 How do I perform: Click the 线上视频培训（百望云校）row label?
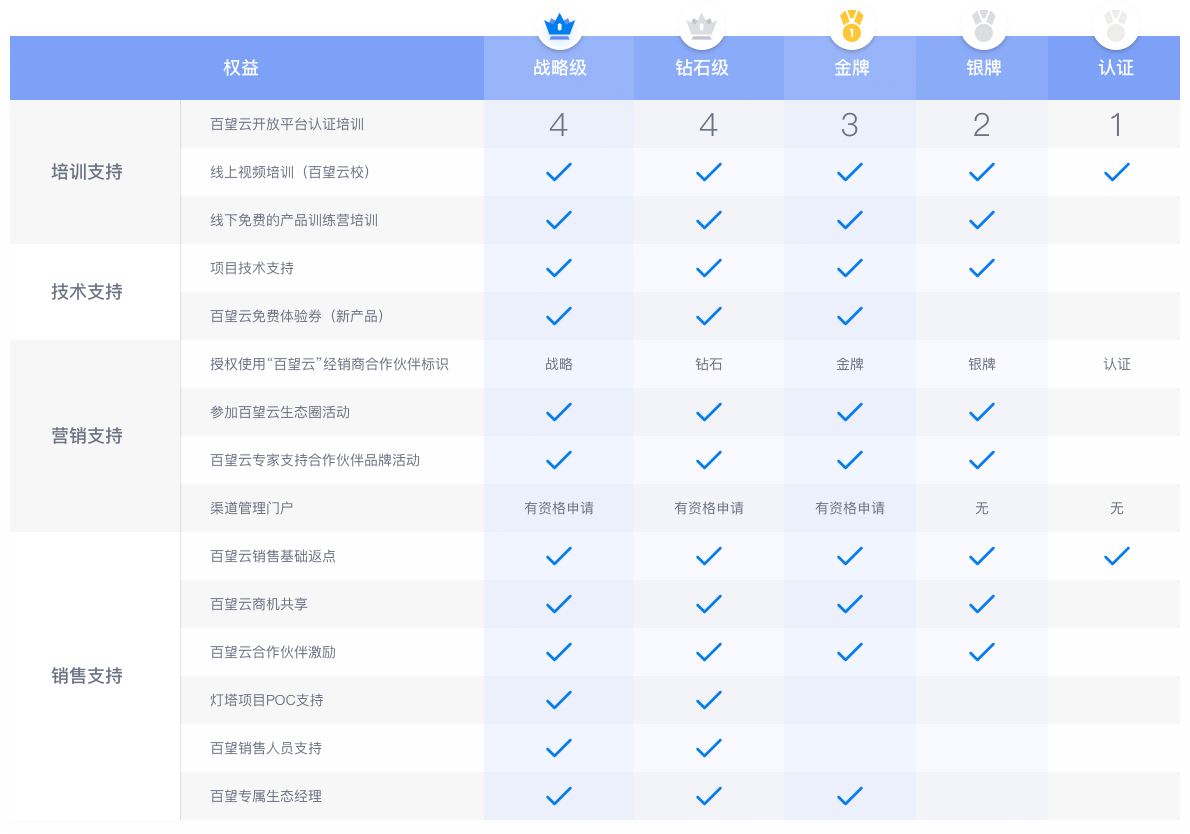(x=292, y=172)
